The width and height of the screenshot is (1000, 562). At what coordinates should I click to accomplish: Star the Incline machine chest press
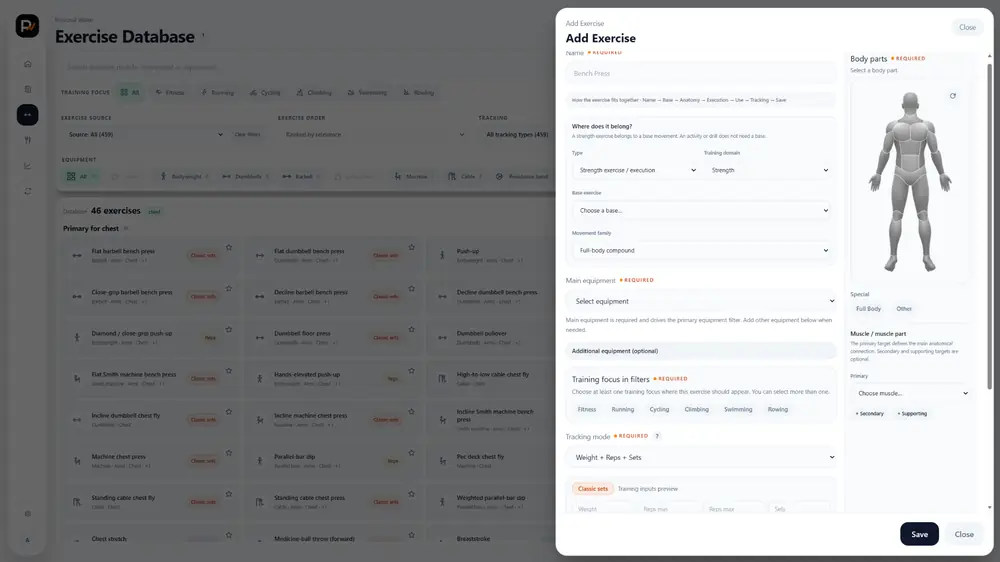point(411,411)
